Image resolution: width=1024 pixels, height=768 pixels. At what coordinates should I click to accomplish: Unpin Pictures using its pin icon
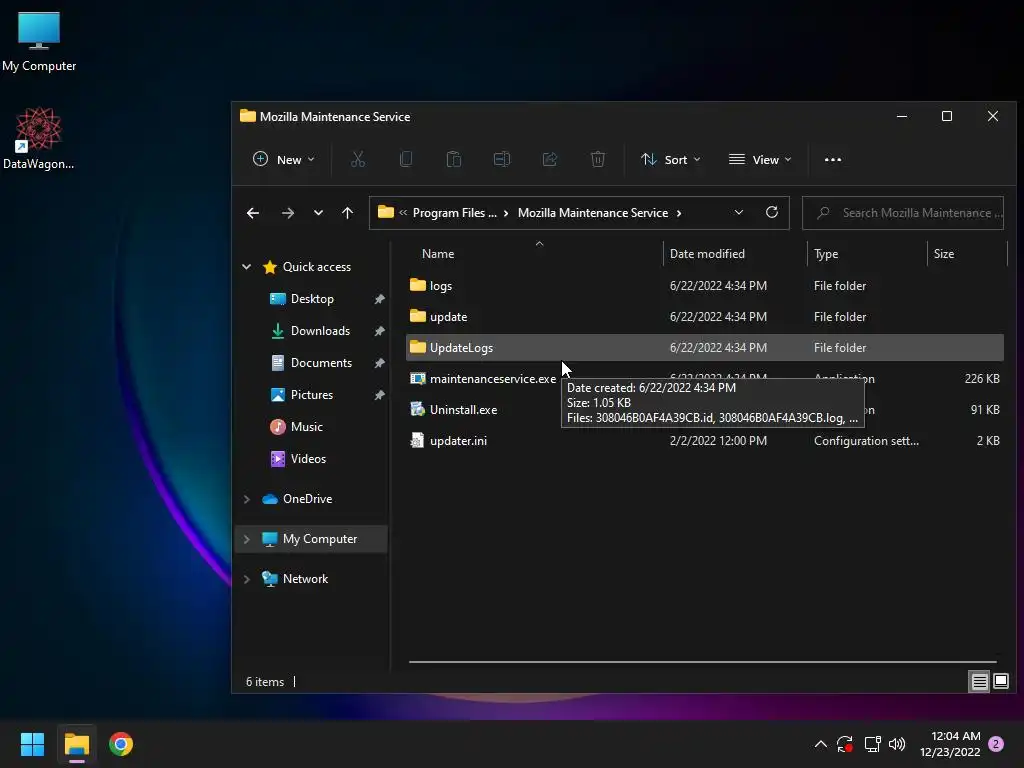[379, 395]
